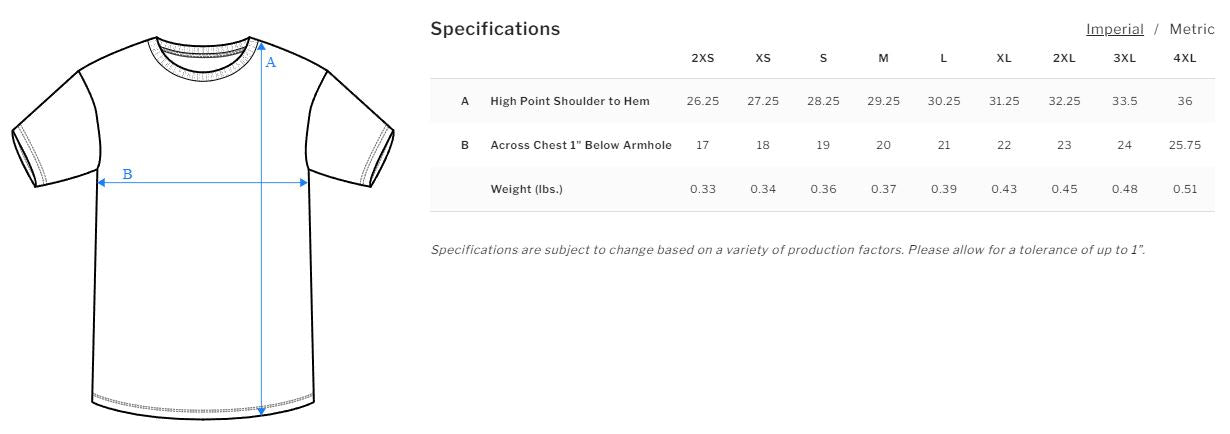The image size is (1230, 434).
Task: Click the 3XL size column header
Action: tap(1124, 58)
